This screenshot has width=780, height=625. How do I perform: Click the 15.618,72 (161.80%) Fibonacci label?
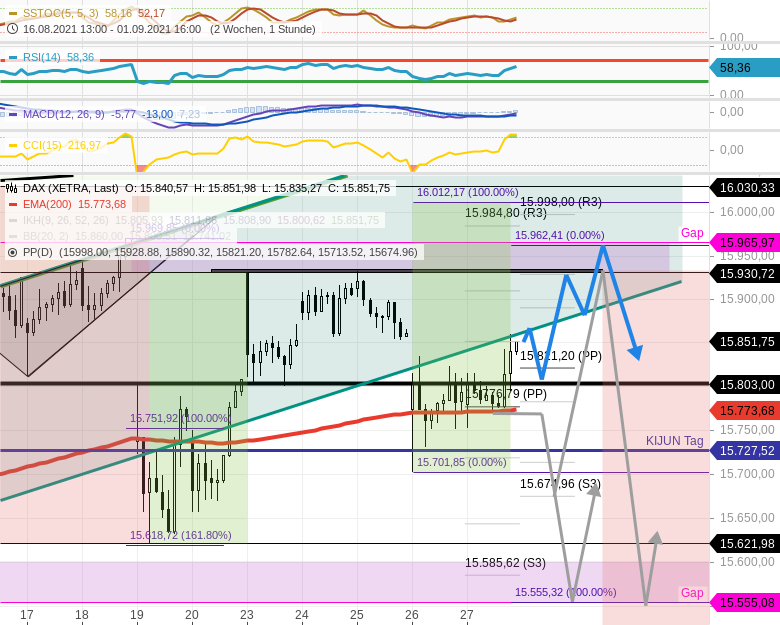click(181, 535)
